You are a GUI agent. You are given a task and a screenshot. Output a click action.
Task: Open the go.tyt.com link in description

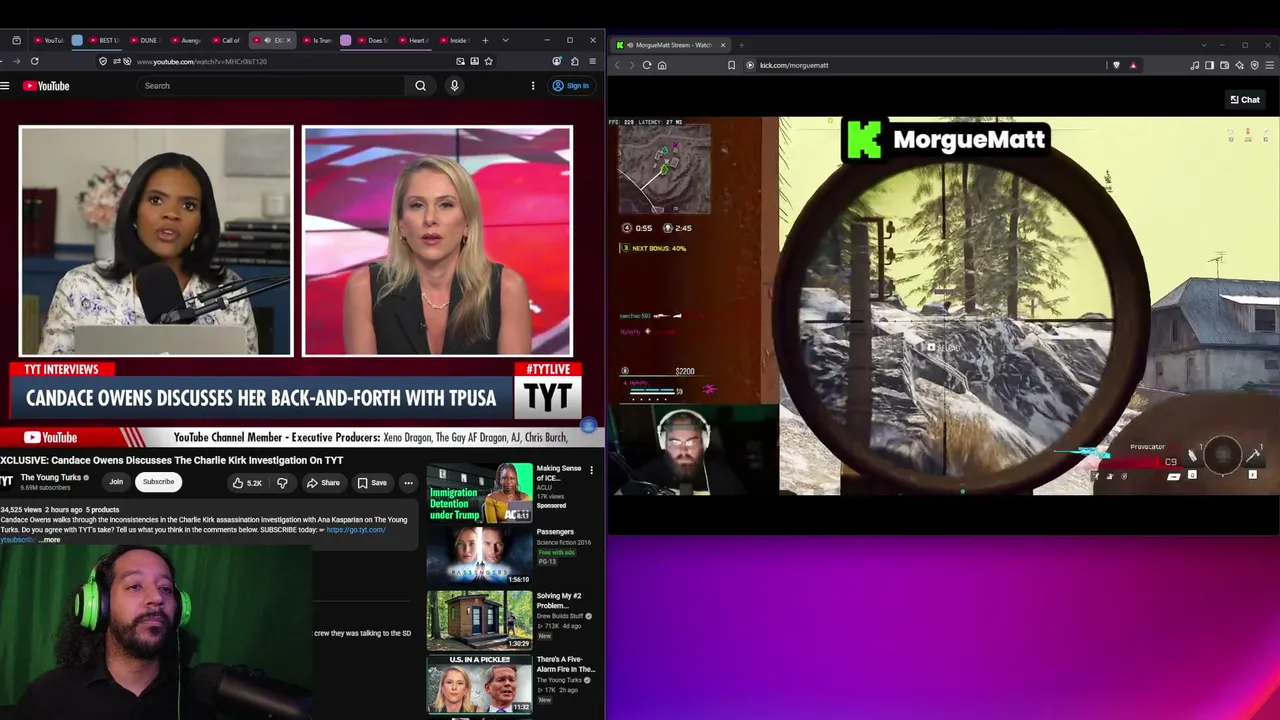click(x=355, y=530)
